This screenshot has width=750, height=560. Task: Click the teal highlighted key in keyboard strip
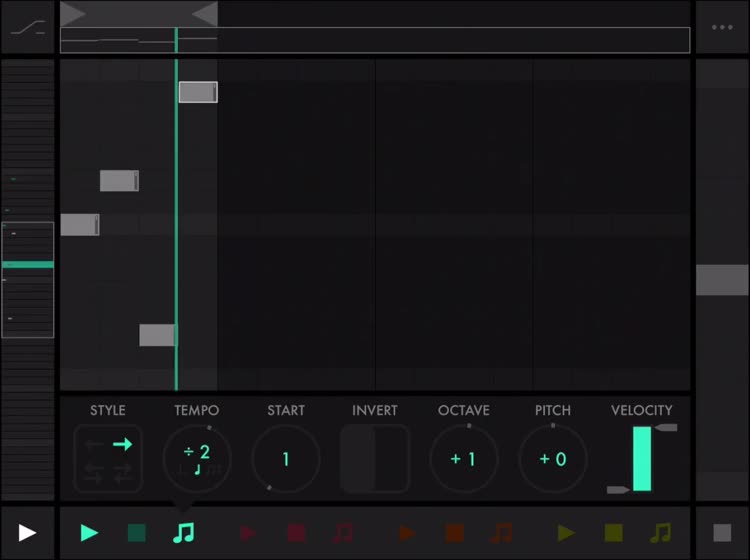pos(28,264)
